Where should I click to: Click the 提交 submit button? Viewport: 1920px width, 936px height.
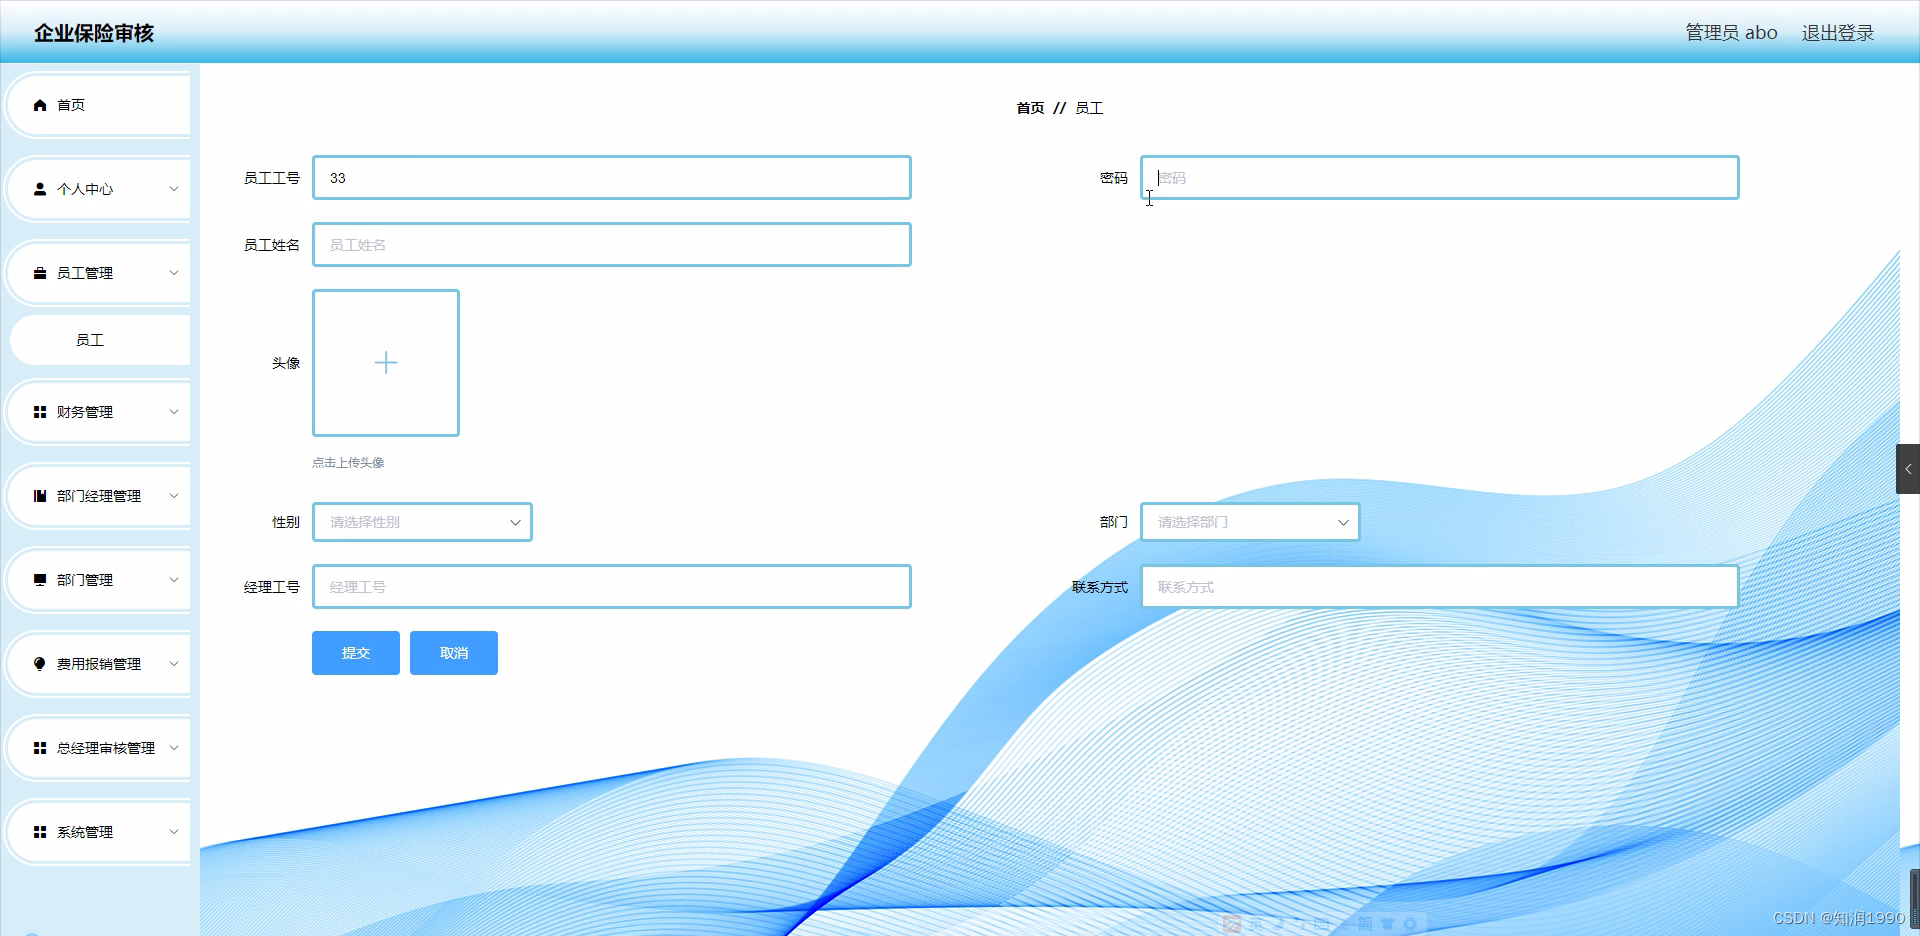355,653
